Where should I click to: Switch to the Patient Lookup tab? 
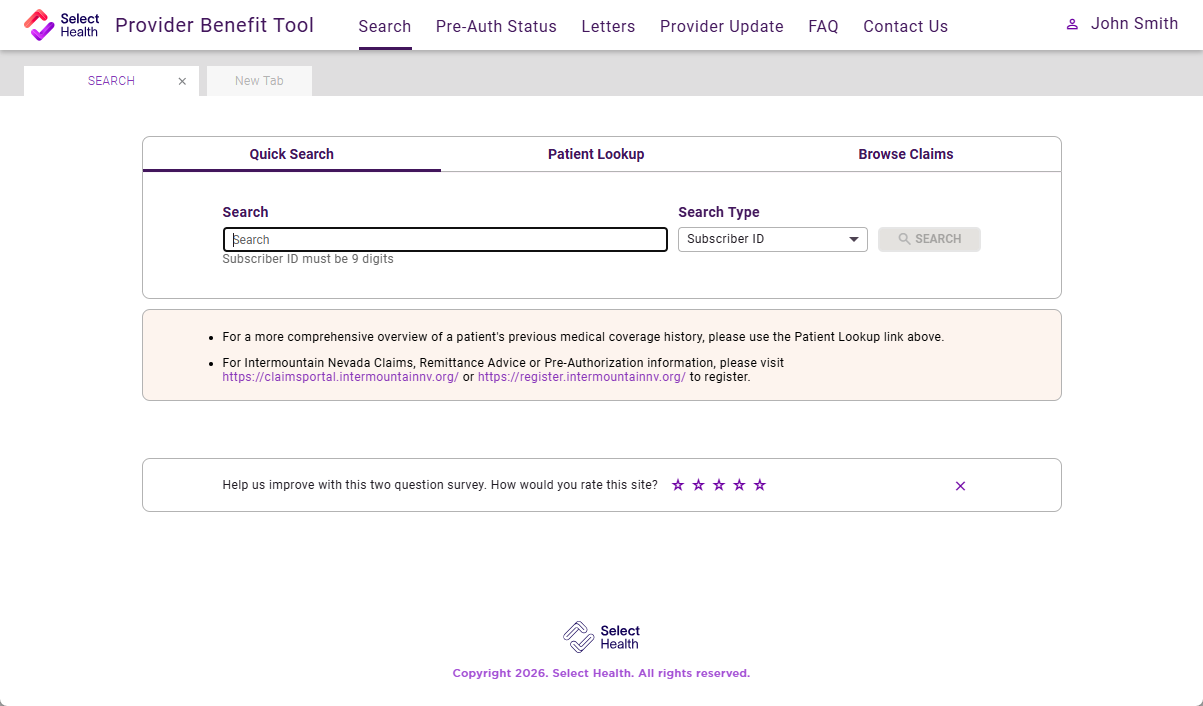click(596, 154)
